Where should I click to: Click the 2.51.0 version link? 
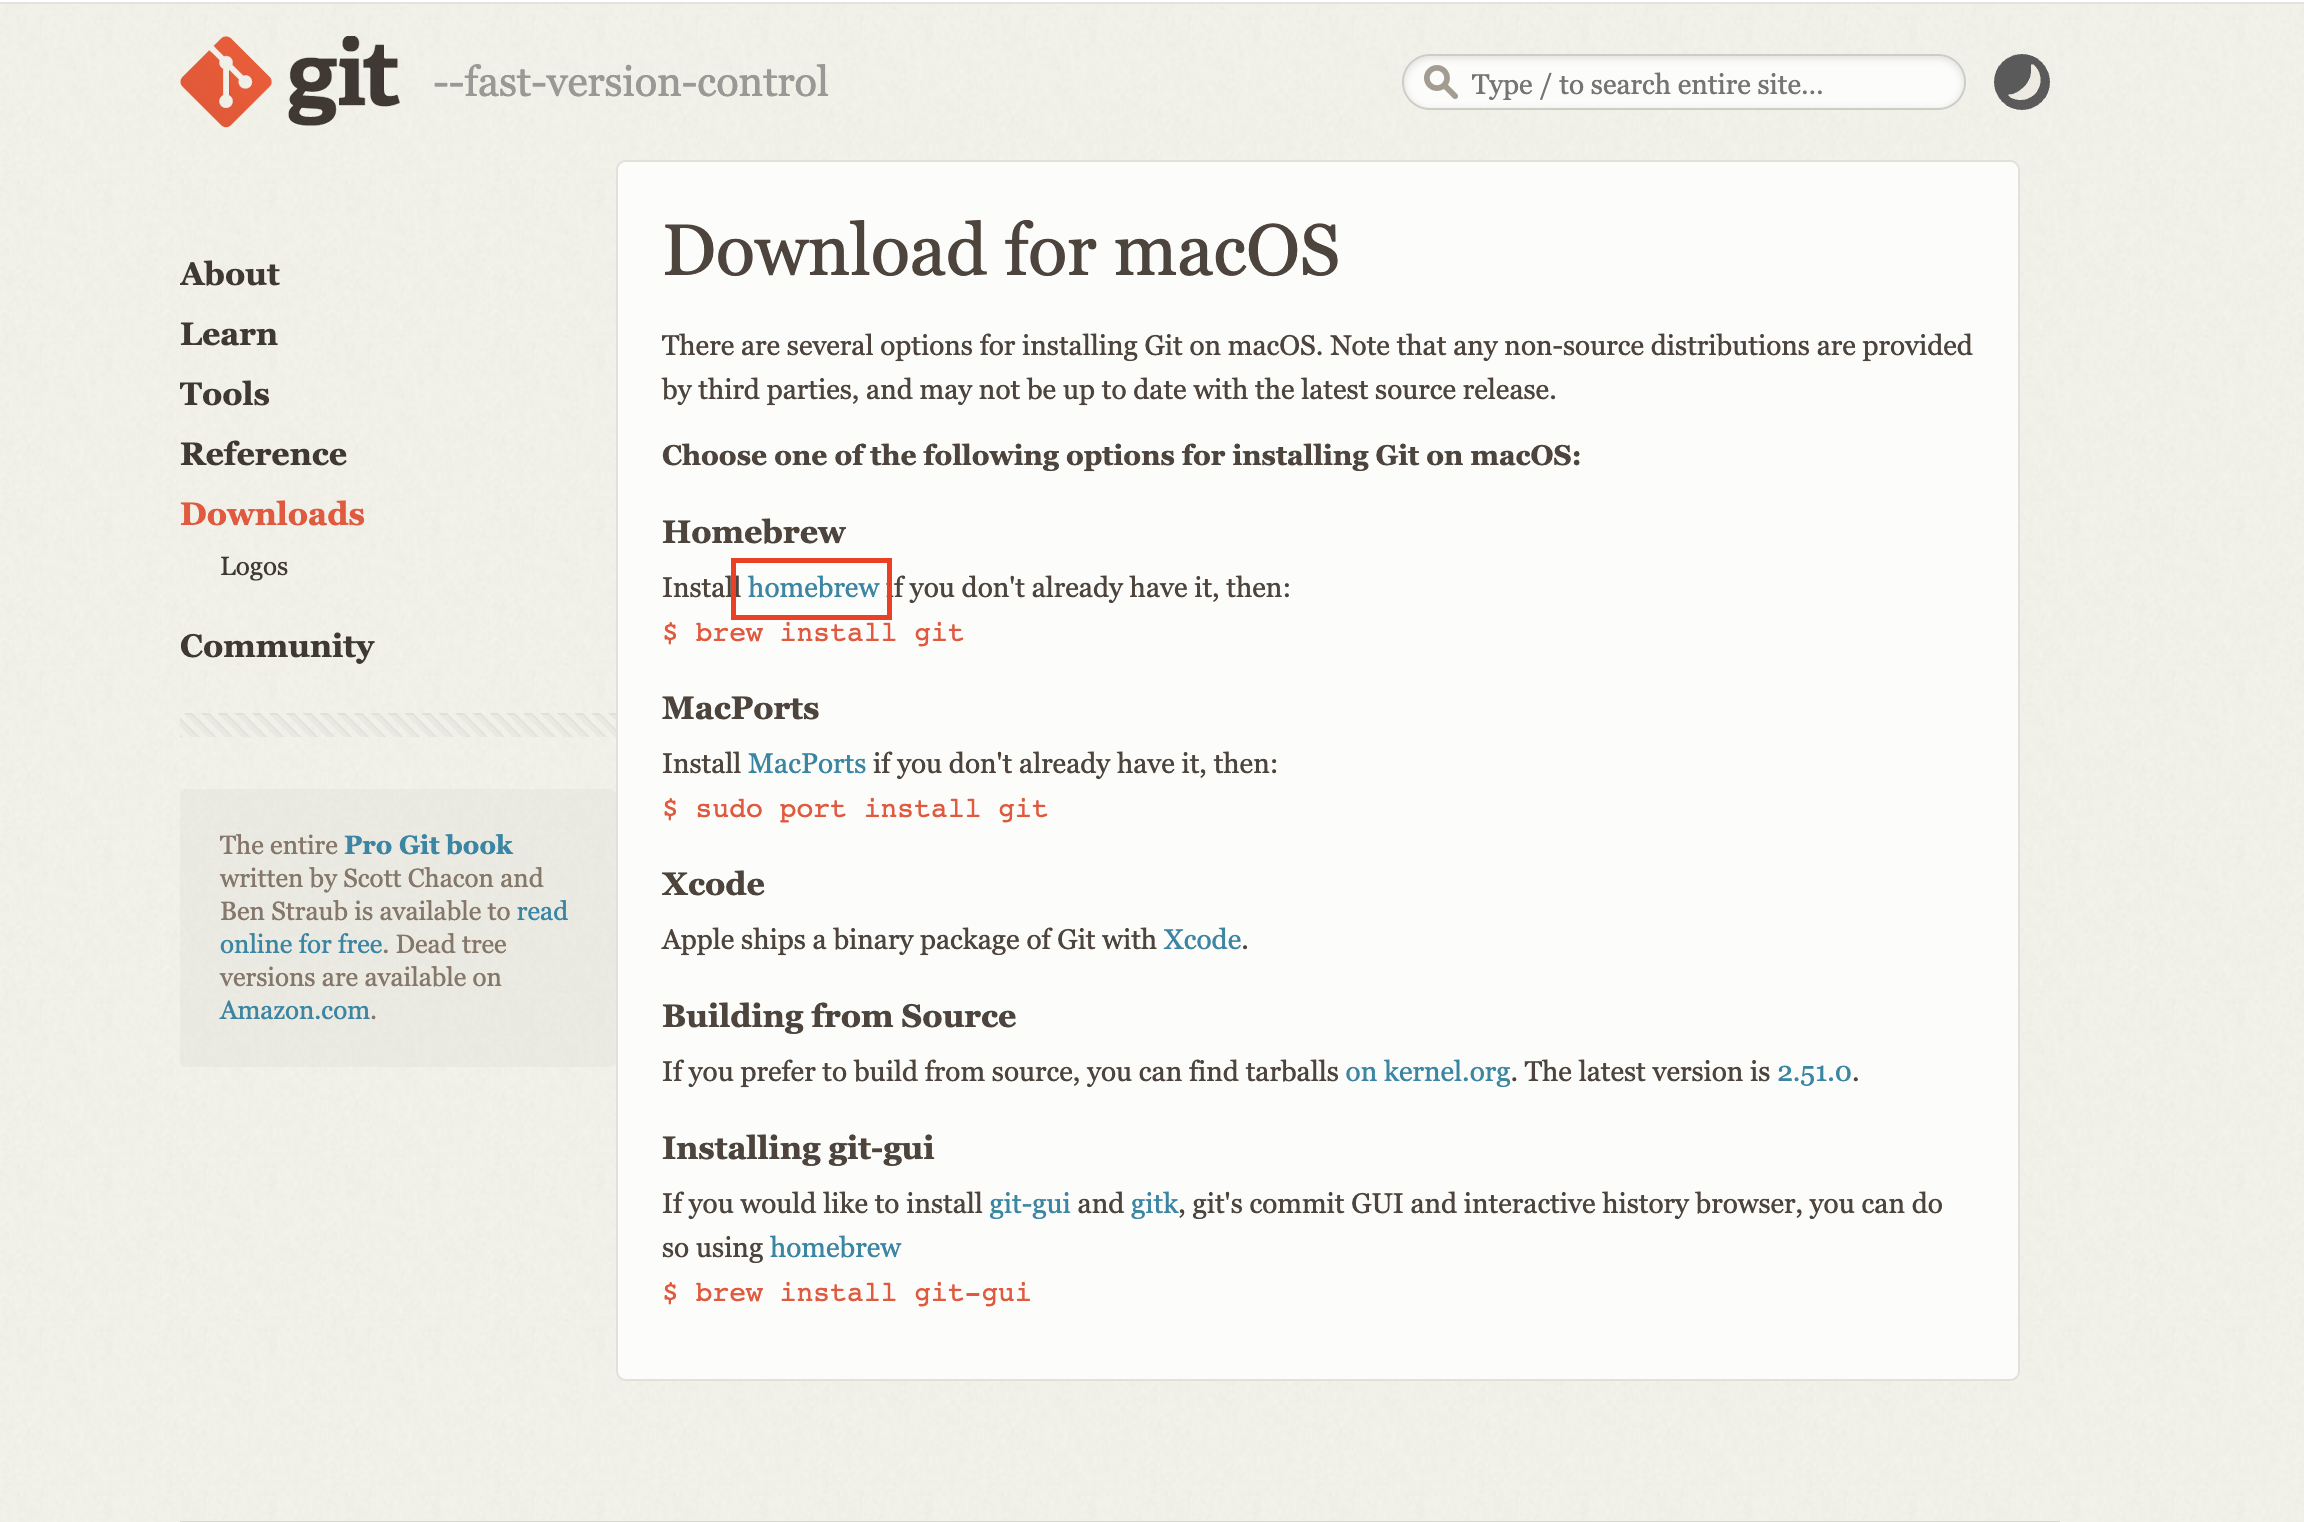1814,1072
